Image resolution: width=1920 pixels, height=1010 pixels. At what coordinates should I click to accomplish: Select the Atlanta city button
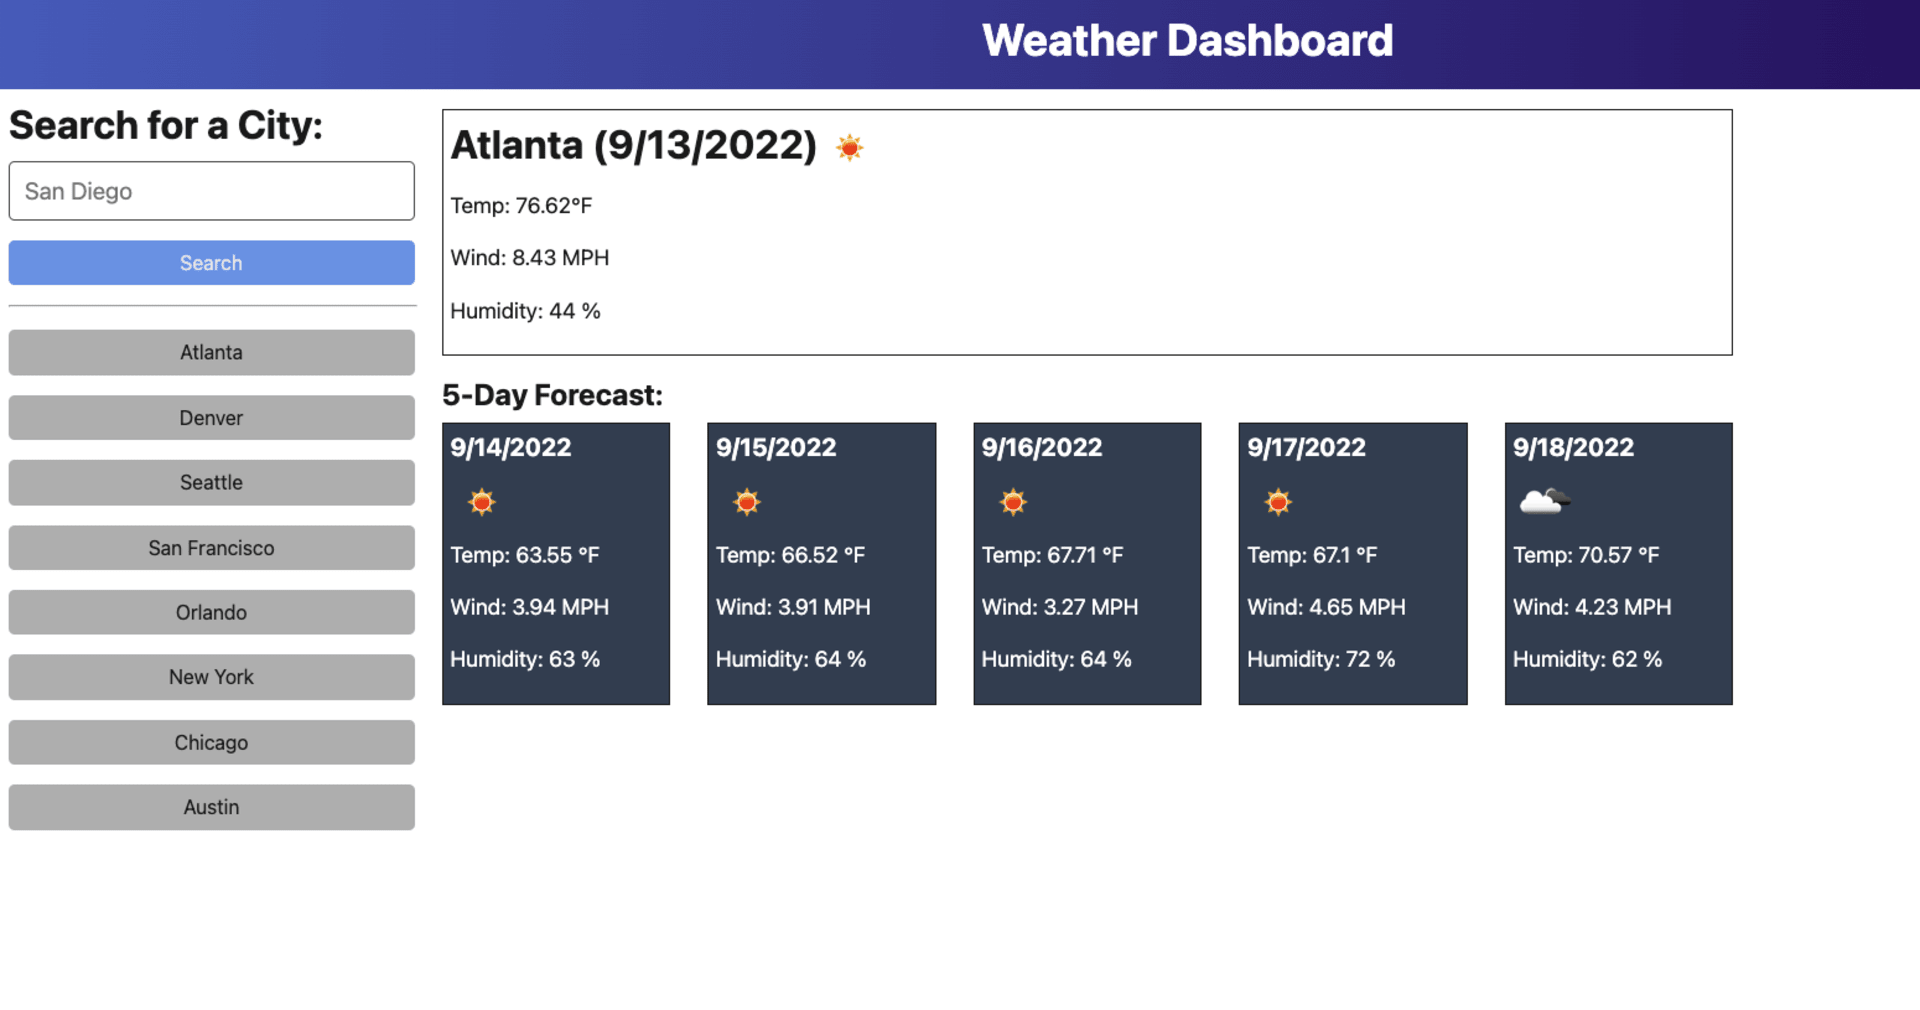click(211, 352)
